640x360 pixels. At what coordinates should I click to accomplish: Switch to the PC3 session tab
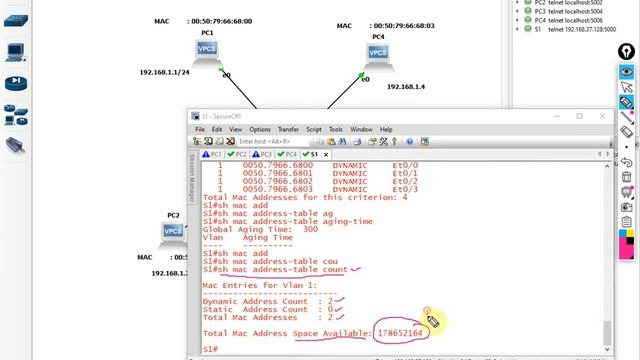click(262, 154)
